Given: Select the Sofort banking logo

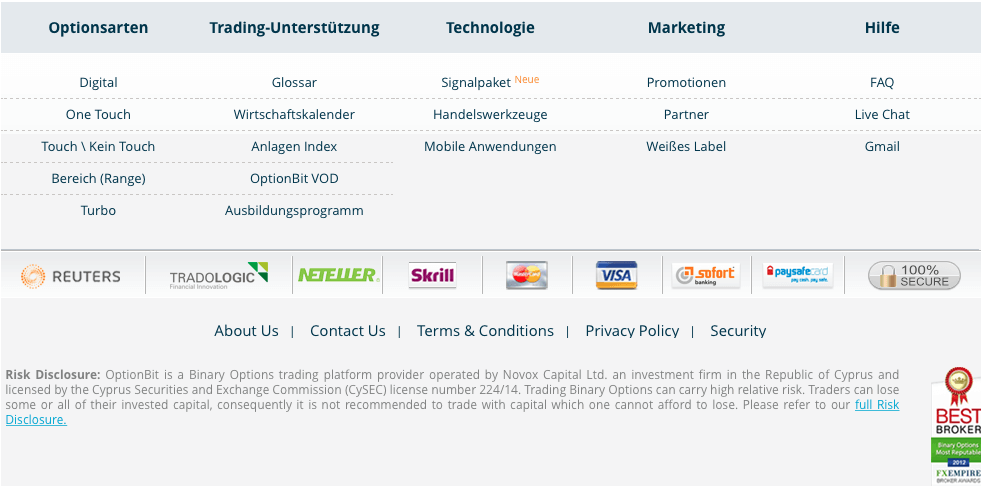Looking at the screenshot, I should [706, 275].
